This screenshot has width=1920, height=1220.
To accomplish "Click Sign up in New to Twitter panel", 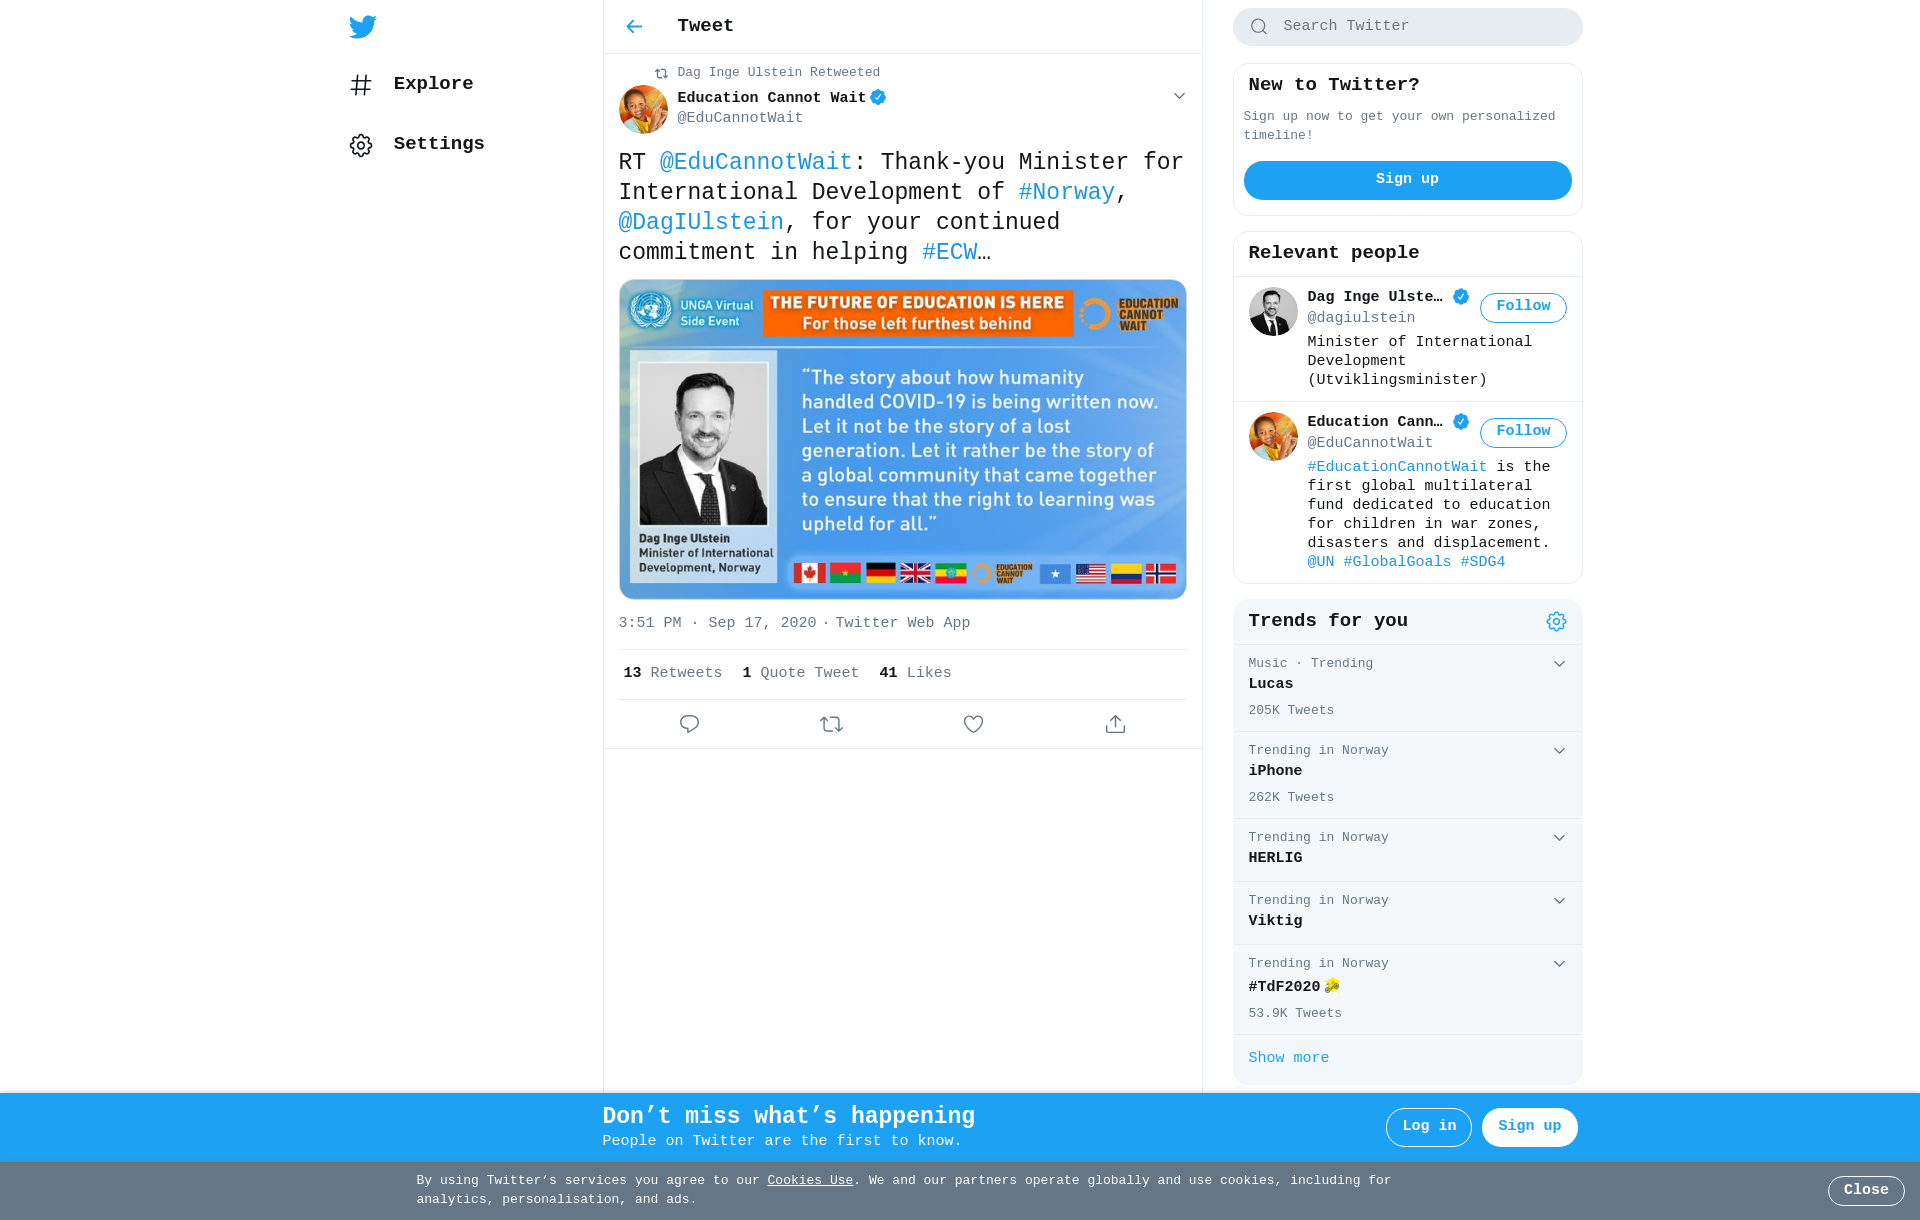I will coord(1407,180).
